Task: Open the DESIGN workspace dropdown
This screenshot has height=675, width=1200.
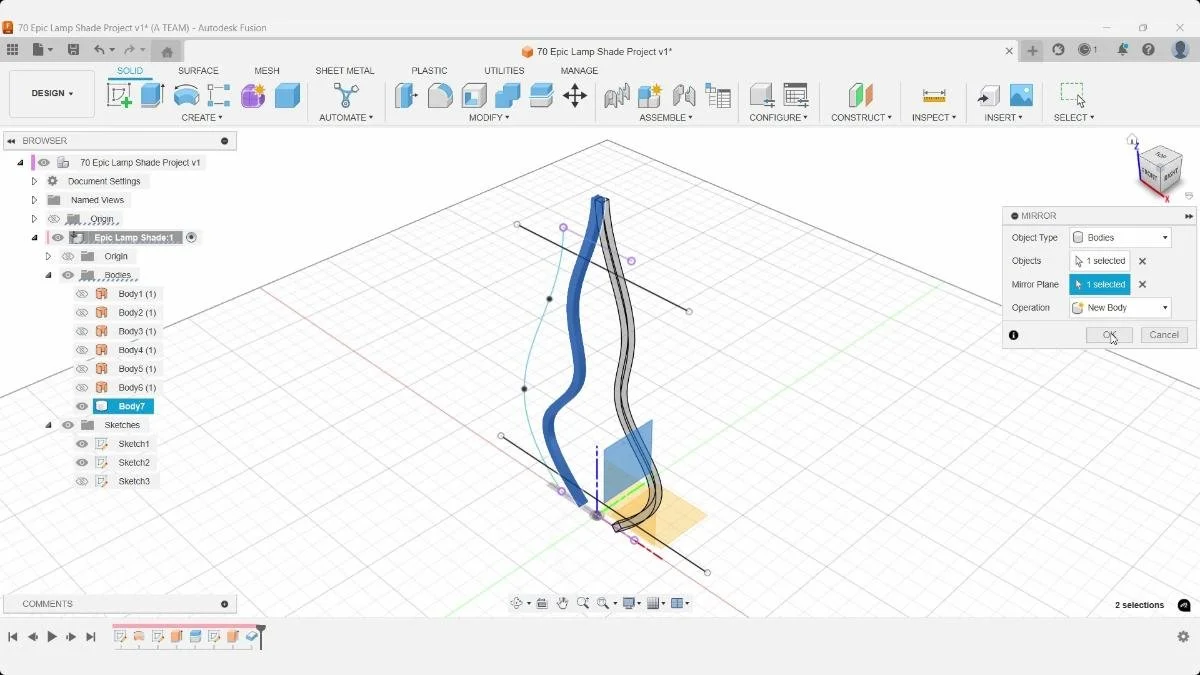Action: click(x=52, y=94)
